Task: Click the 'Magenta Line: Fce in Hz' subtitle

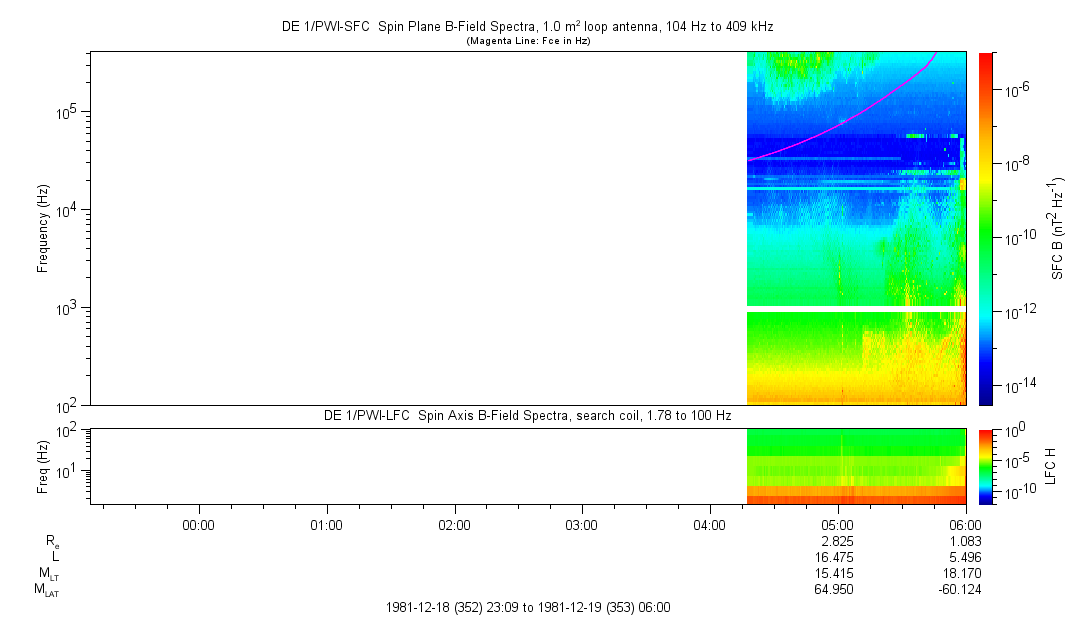Action: (527, 41)
